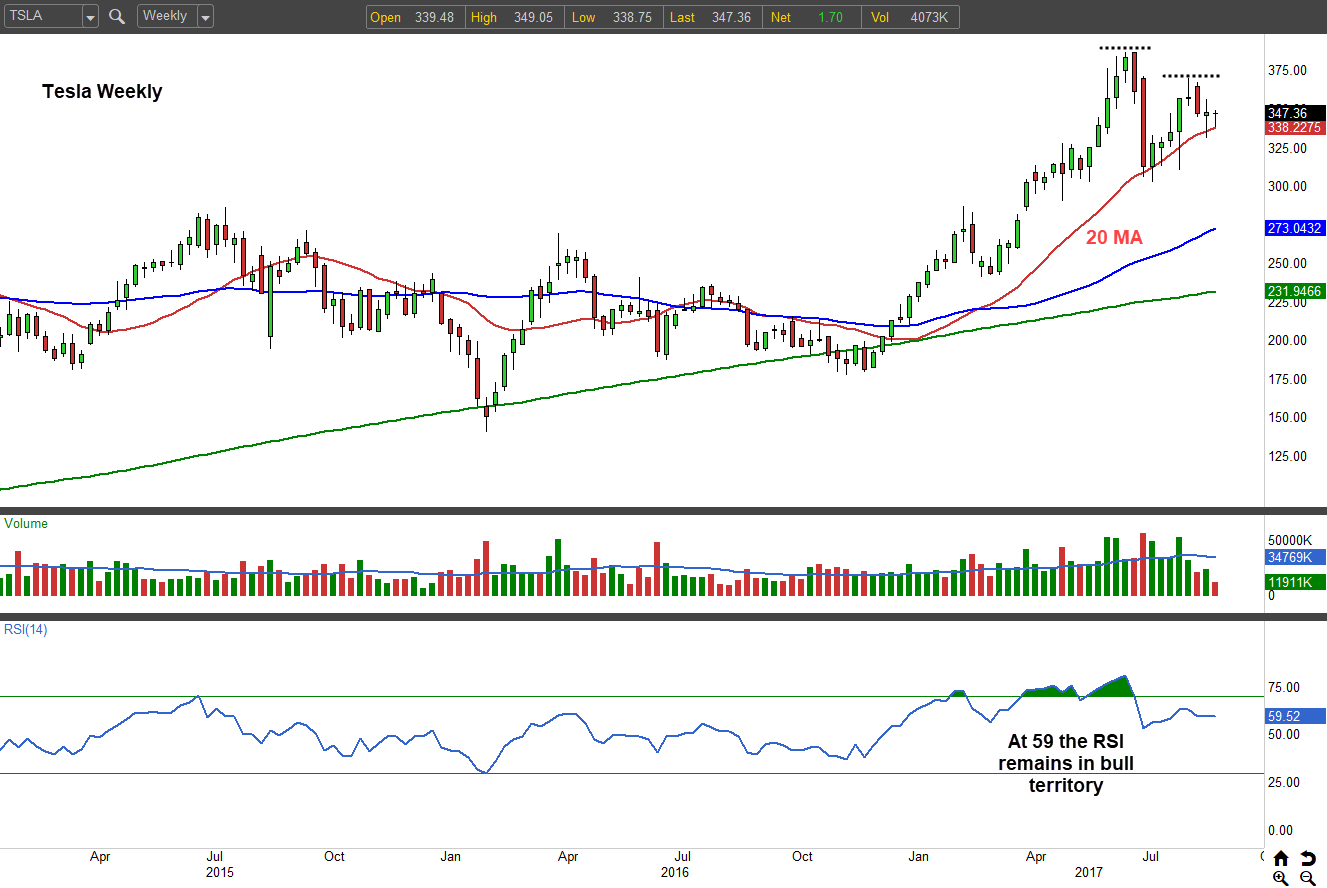Select the Last value in the quote bar
The image size is (1327, 888).
click(731, 17)
